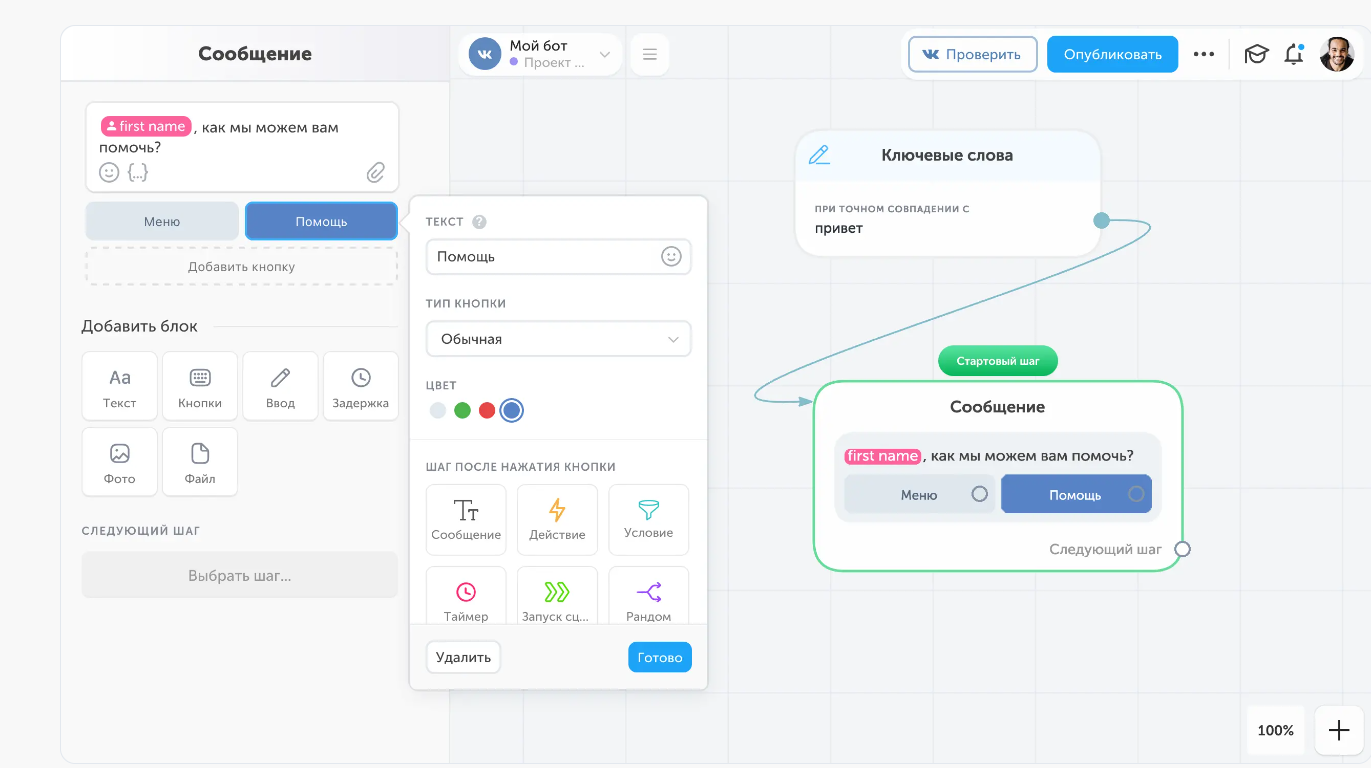The width and height of the screenshot is (1371, 768).
Task: Select Condition (Условие) funnel step
Action: pos(648,519)
